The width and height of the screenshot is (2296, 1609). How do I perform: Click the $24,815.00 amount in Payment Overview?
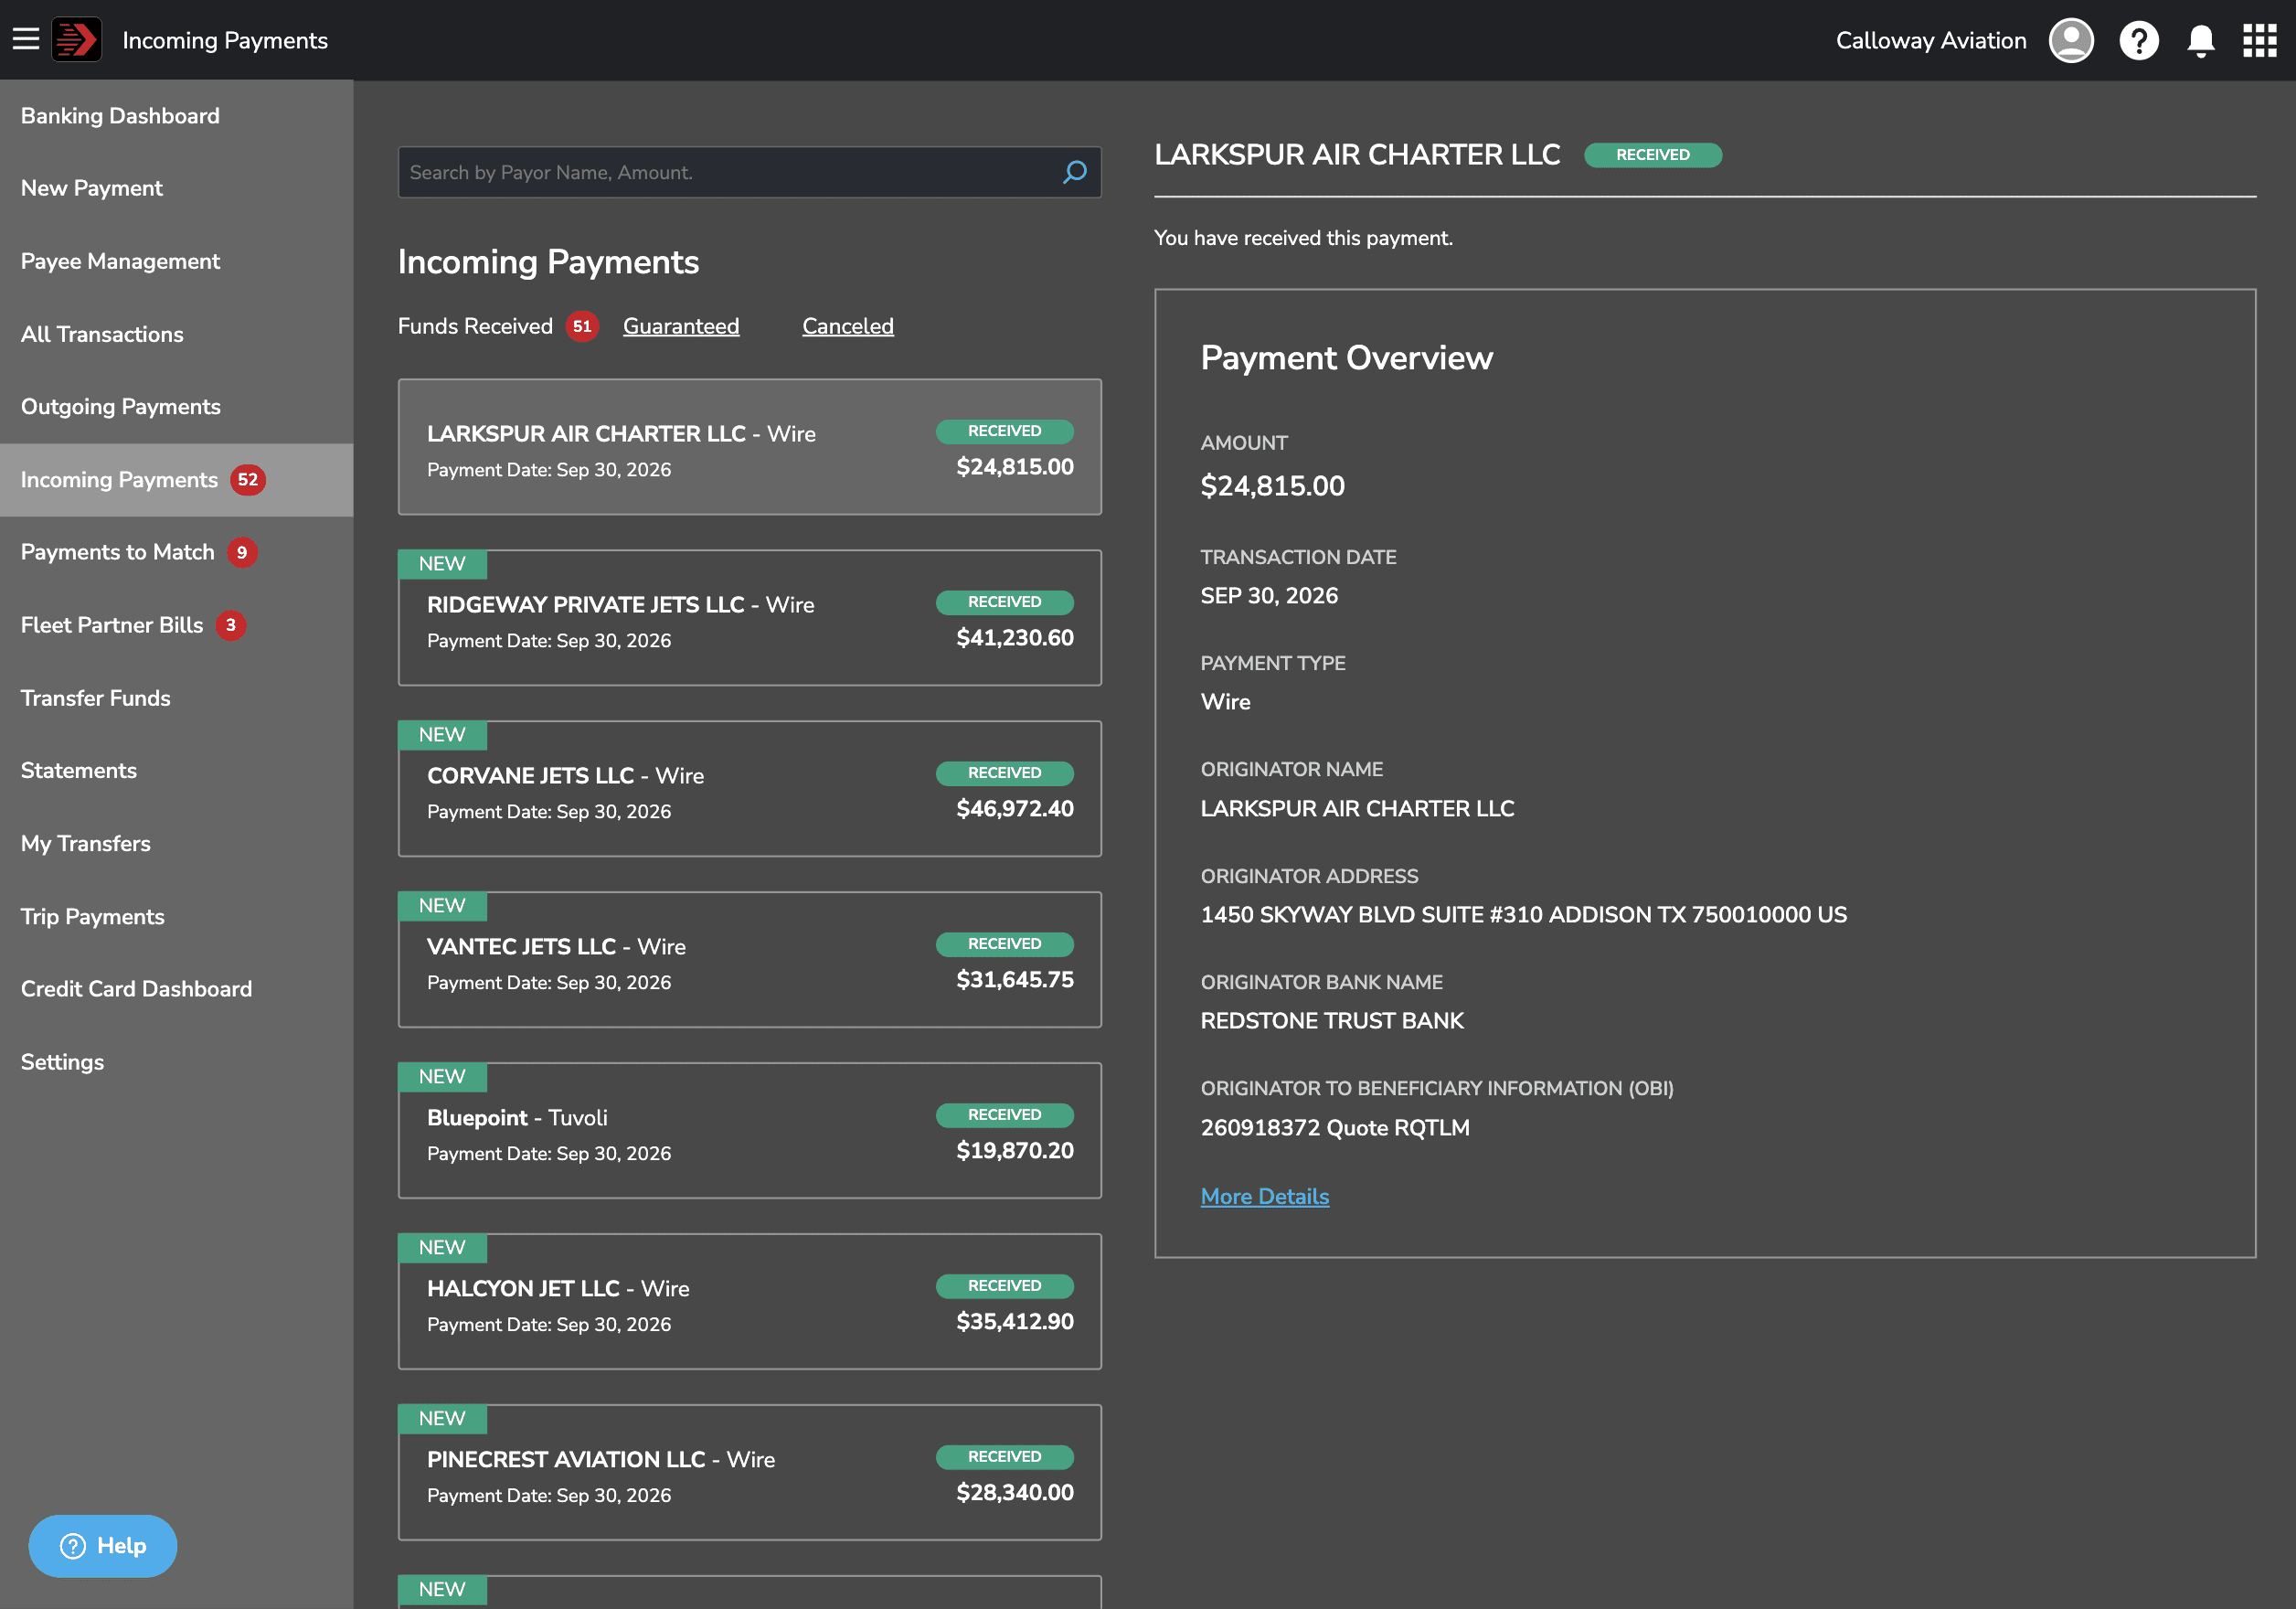point(1272,486)
